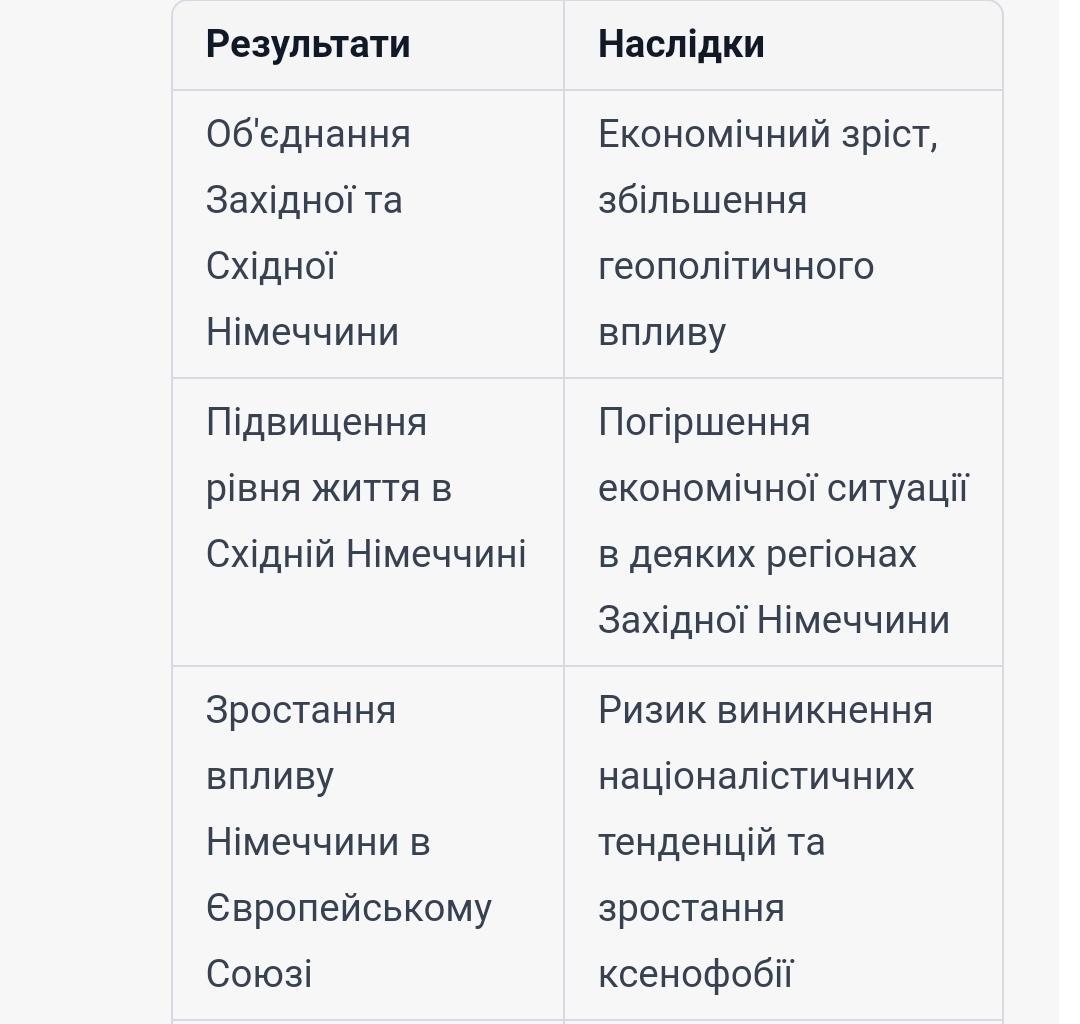Click the word "збільшення" in the first row
The width and height of the screenshot is (1080, 1024).
(702, 201)
